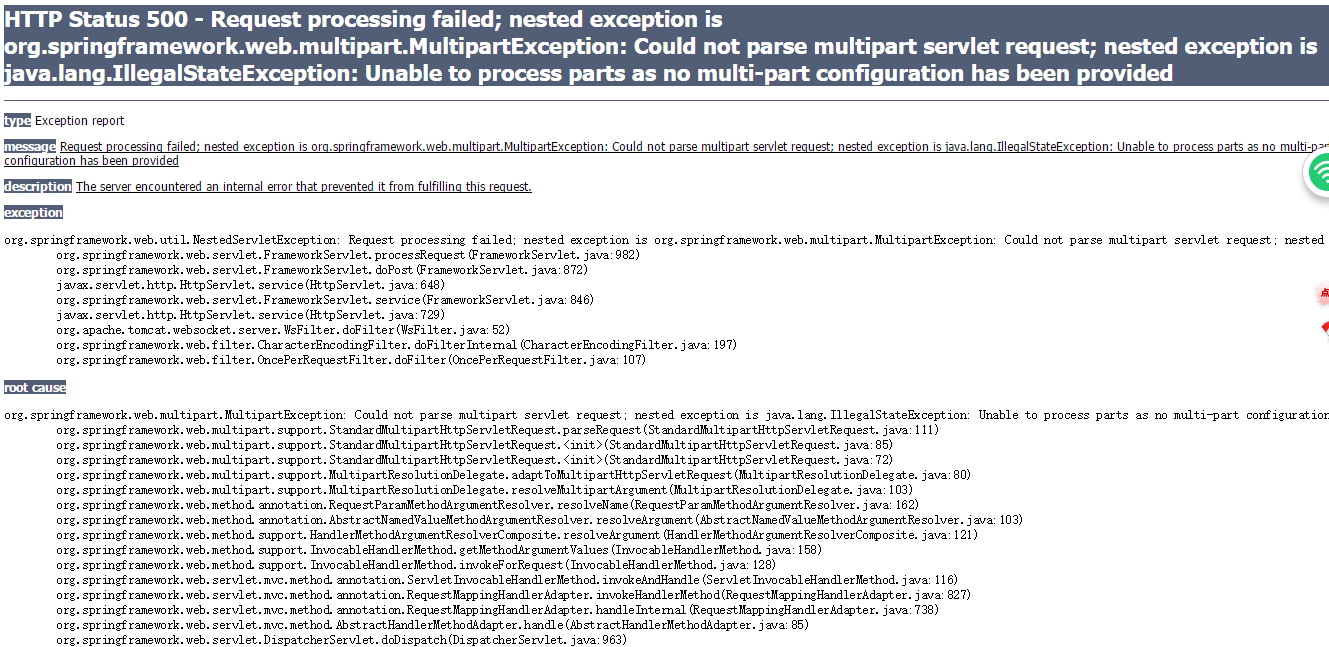This screenshot has width=1329, height=647.
Task: Click the DispatcherServlet.doDispatch trace line
Action: pyautogui.click(x=341, y=640)
